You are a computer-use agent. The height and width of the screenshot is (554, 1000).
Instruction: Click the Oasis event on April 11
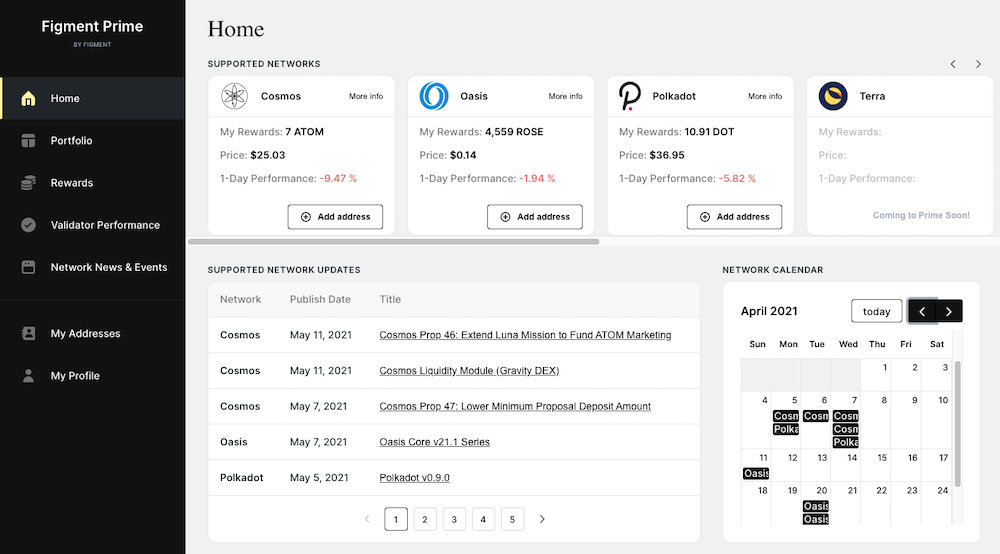click(756, 473)
